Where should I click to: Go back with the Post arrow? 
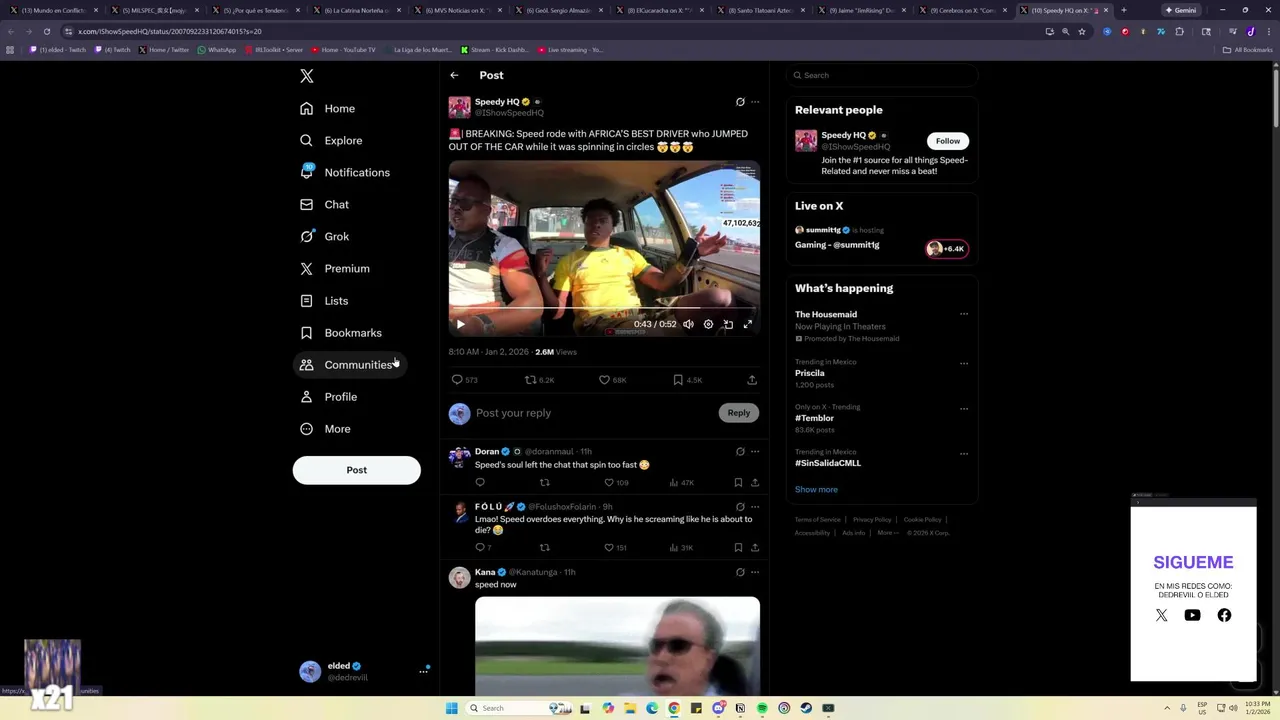[454, 75]
